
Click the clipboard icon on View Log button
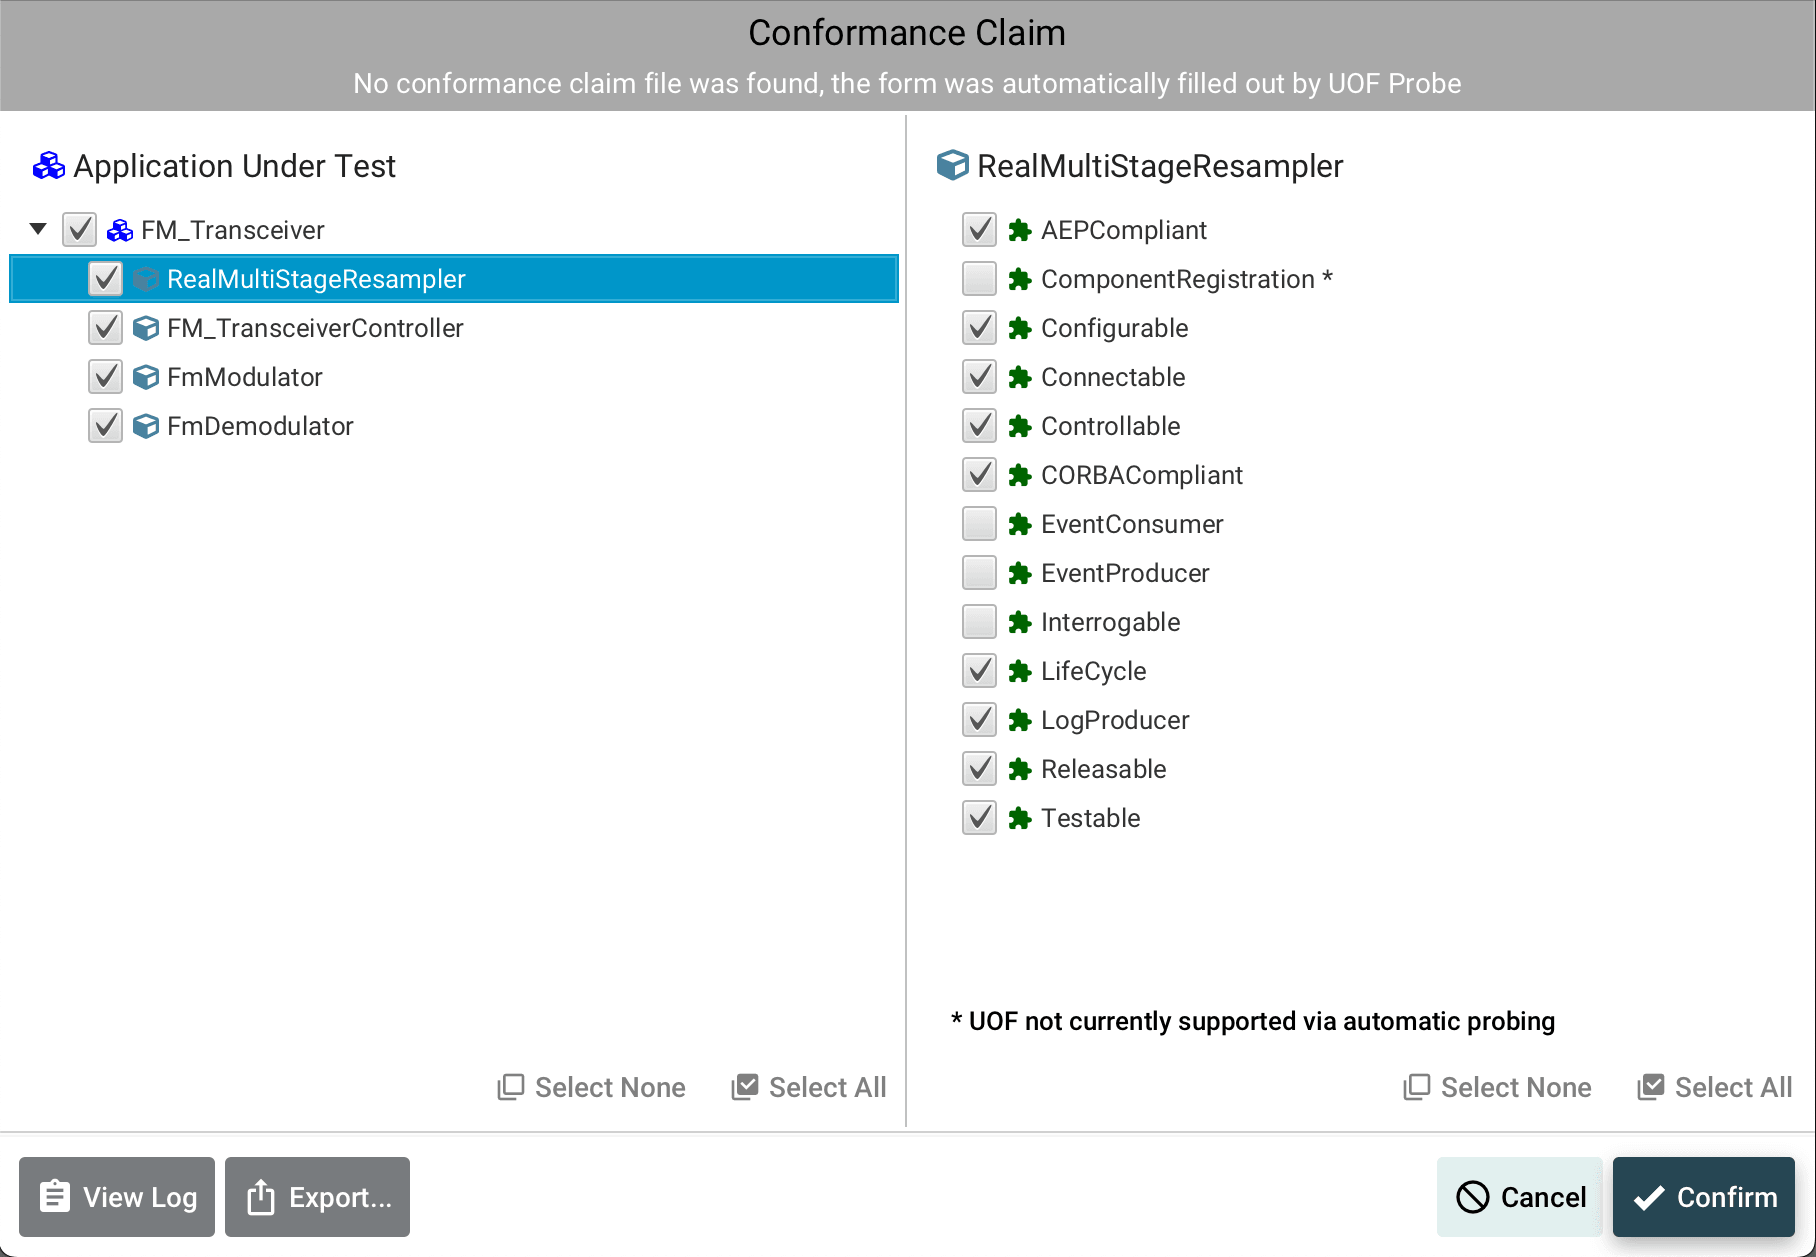point(56,1196)
